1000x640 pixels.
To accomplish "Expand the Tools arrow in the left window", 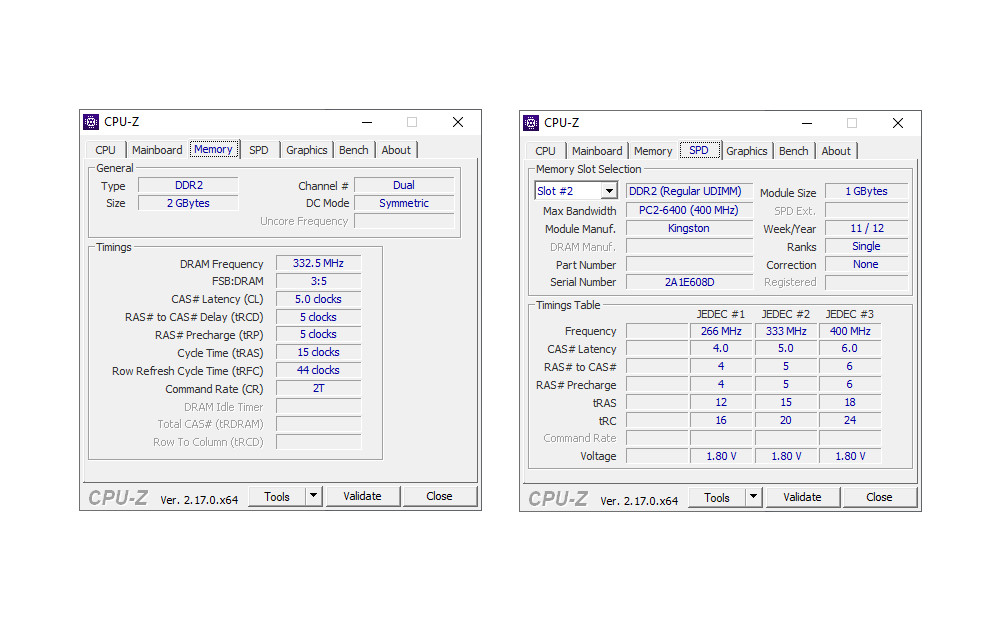I will point(313,496).
